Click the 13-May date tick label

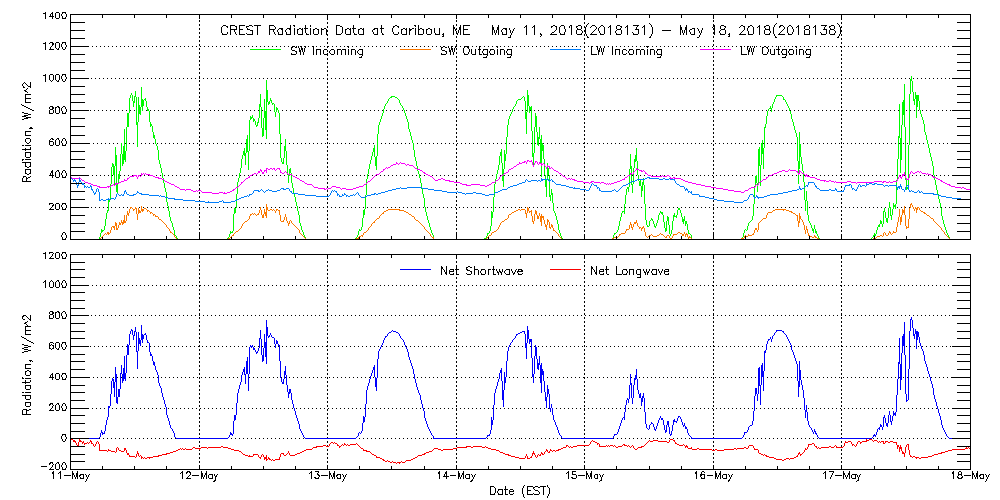click(328, 477)
